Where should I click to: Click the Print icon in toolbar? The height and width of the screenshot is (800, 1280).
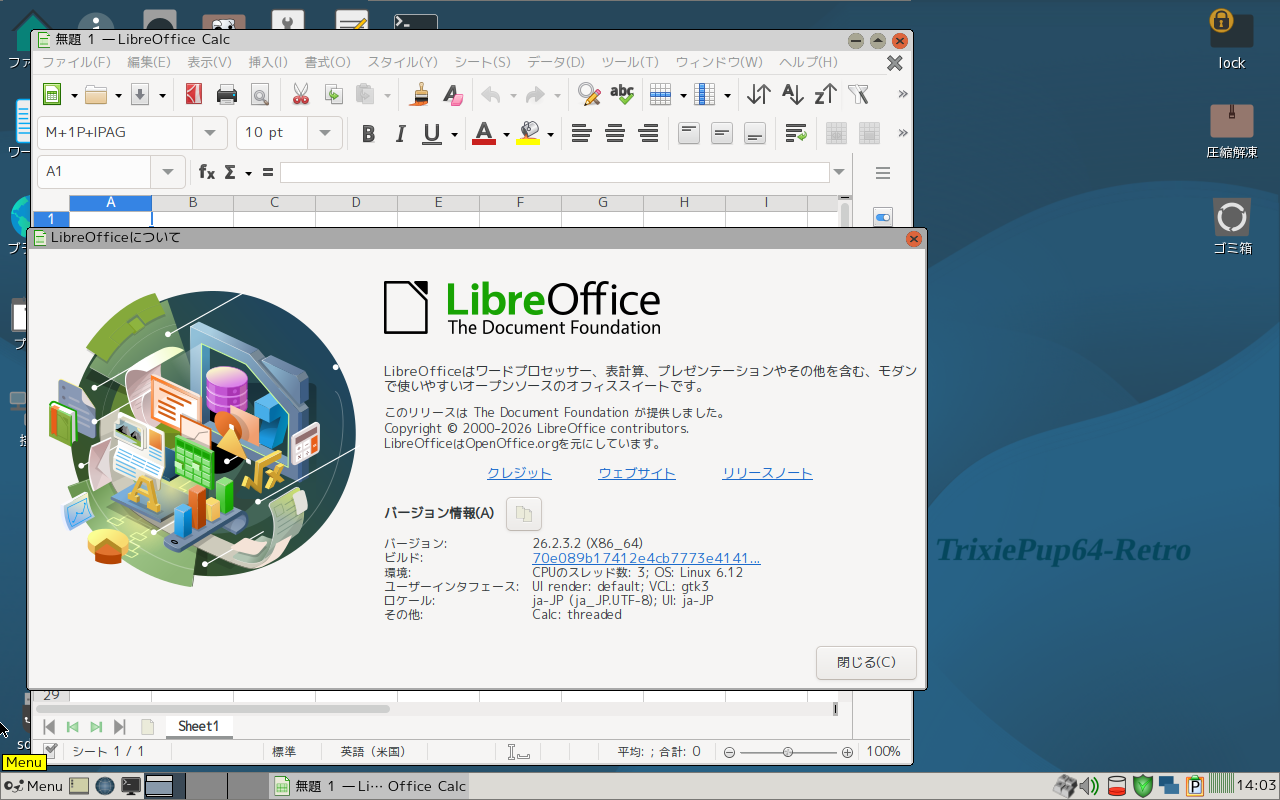click(x=227, y=95)
